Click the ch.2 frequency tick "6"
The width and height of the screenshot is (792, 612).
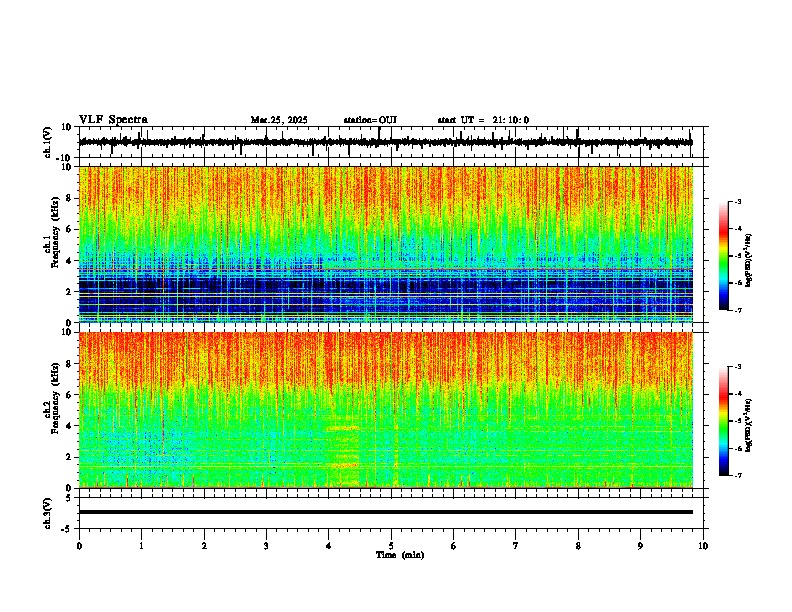(x=70, y=394)
